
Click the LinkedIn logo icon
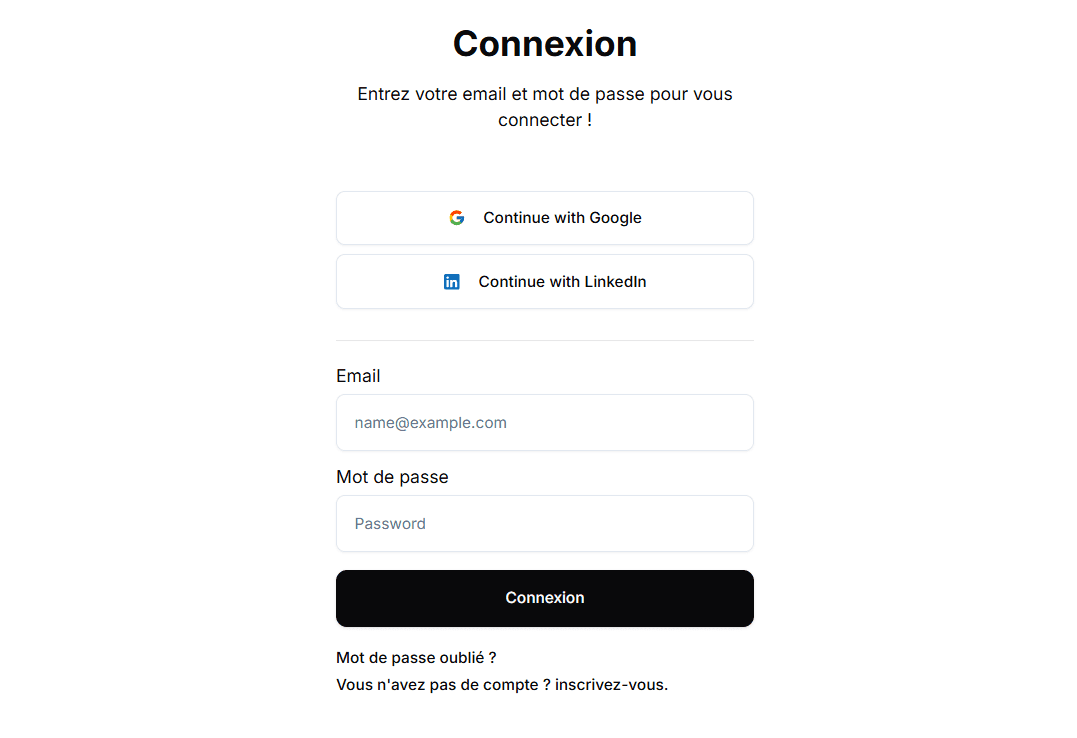point(452,282)
